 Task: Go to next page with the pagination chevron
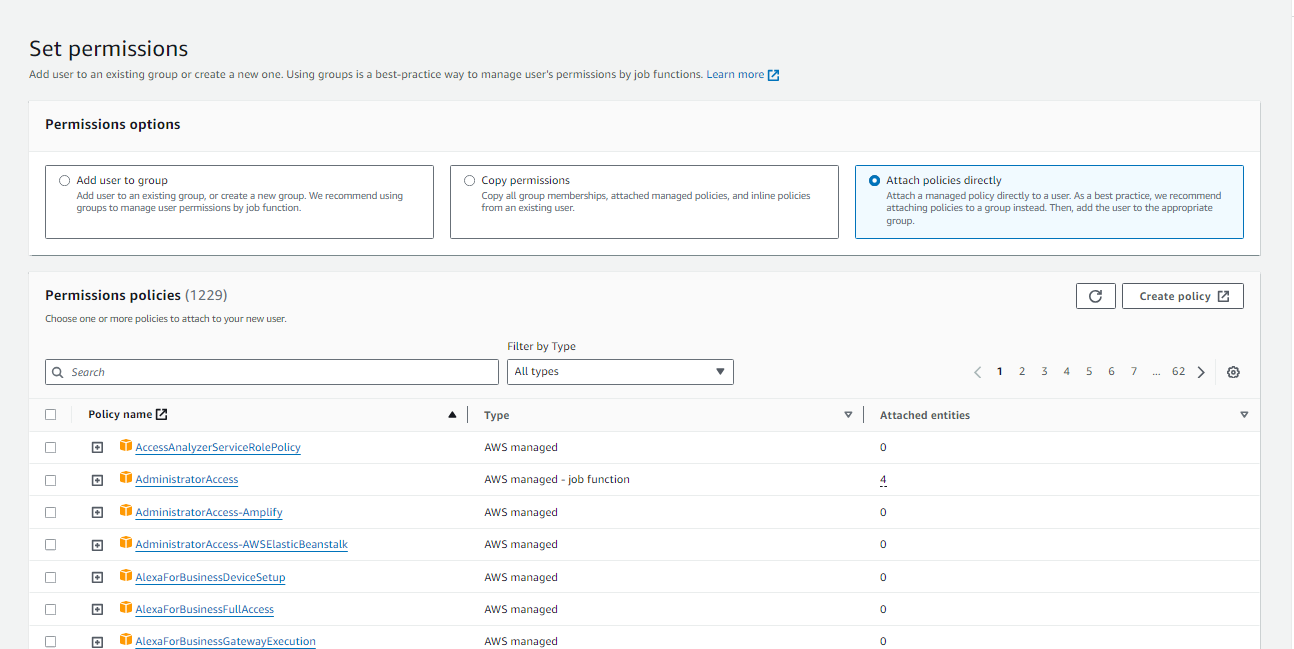tap(1201, 371)
